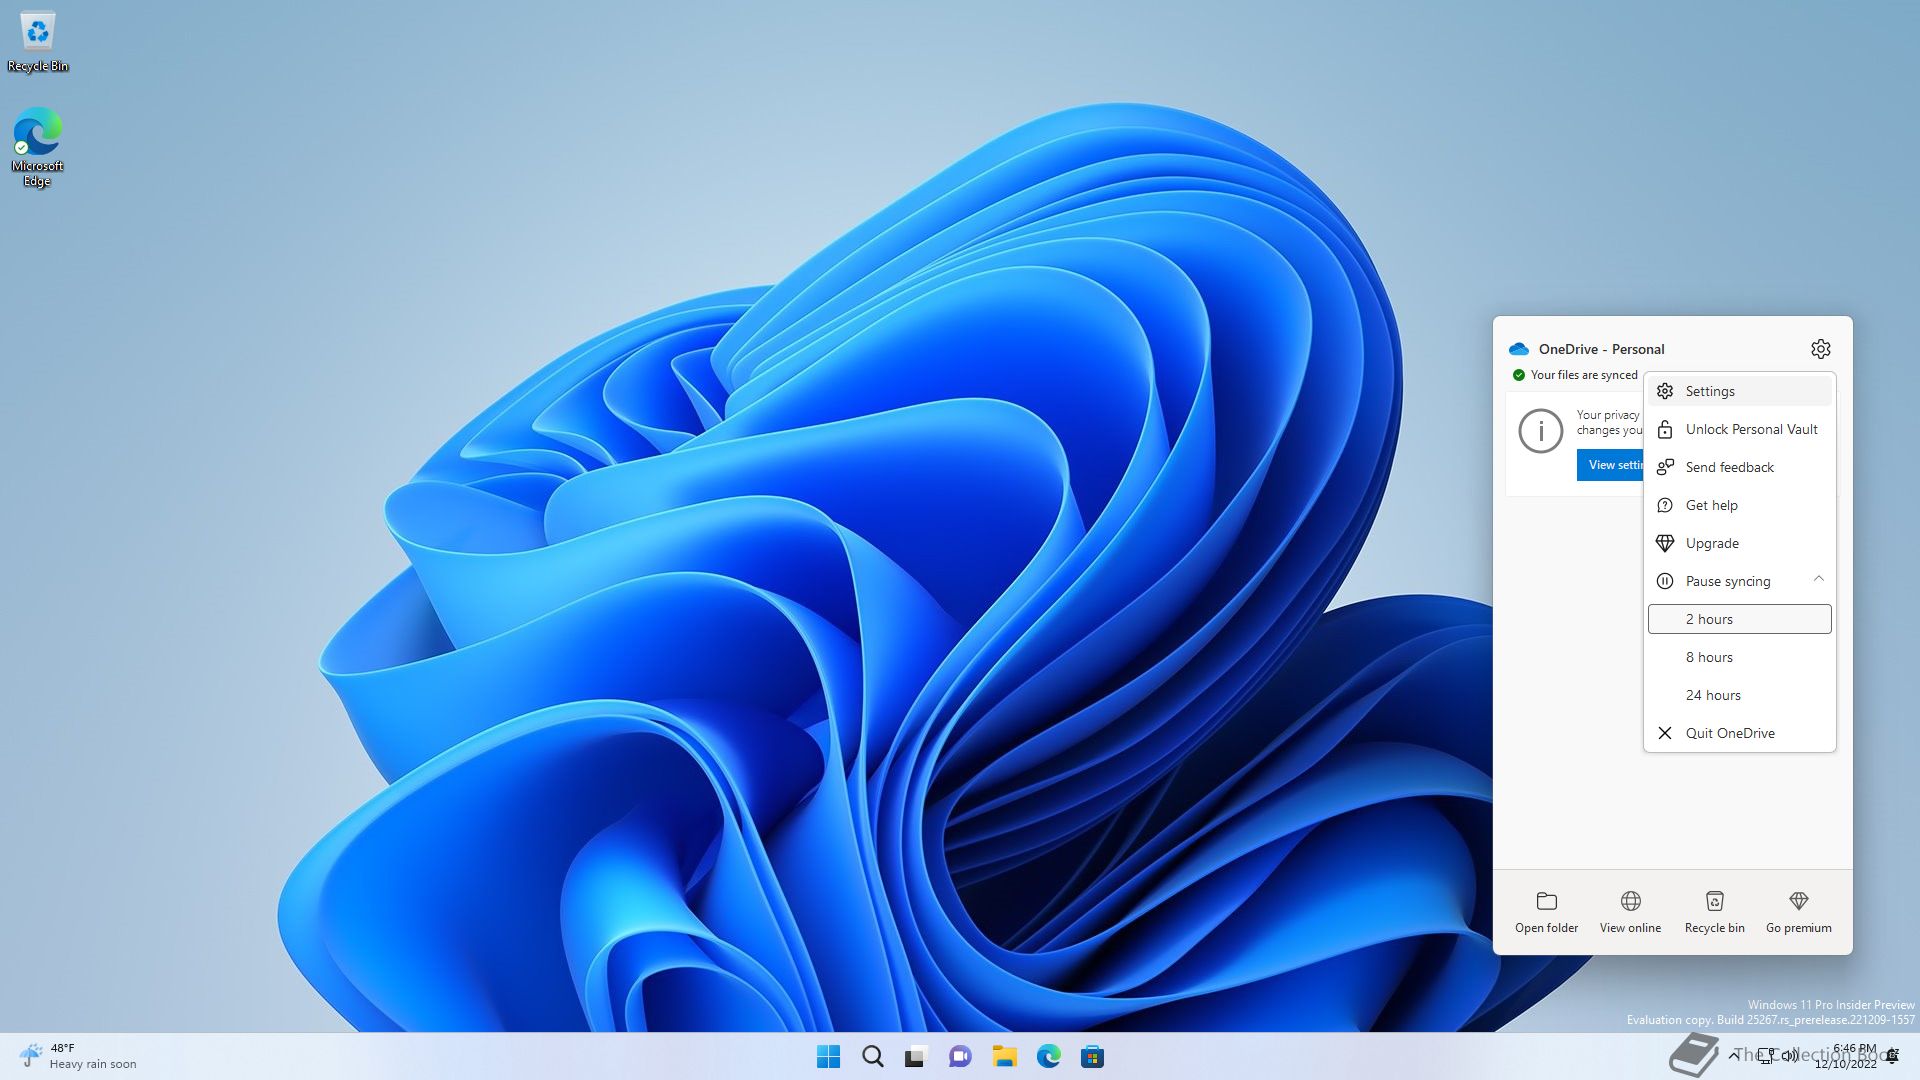The height and width of the screenshot is (1080, 1920).
Task: Click the Go premium diamond icon
Action: point(1798,901)
